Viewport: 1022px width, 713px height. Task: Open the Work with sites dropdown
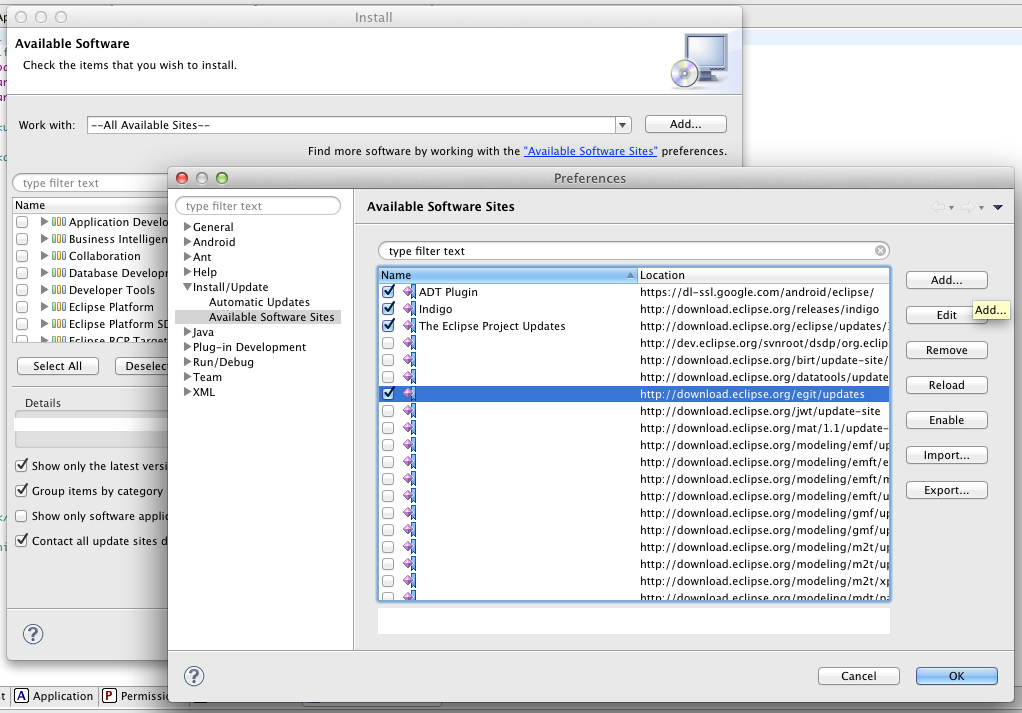pyautogui.click(x=622, y=125)
